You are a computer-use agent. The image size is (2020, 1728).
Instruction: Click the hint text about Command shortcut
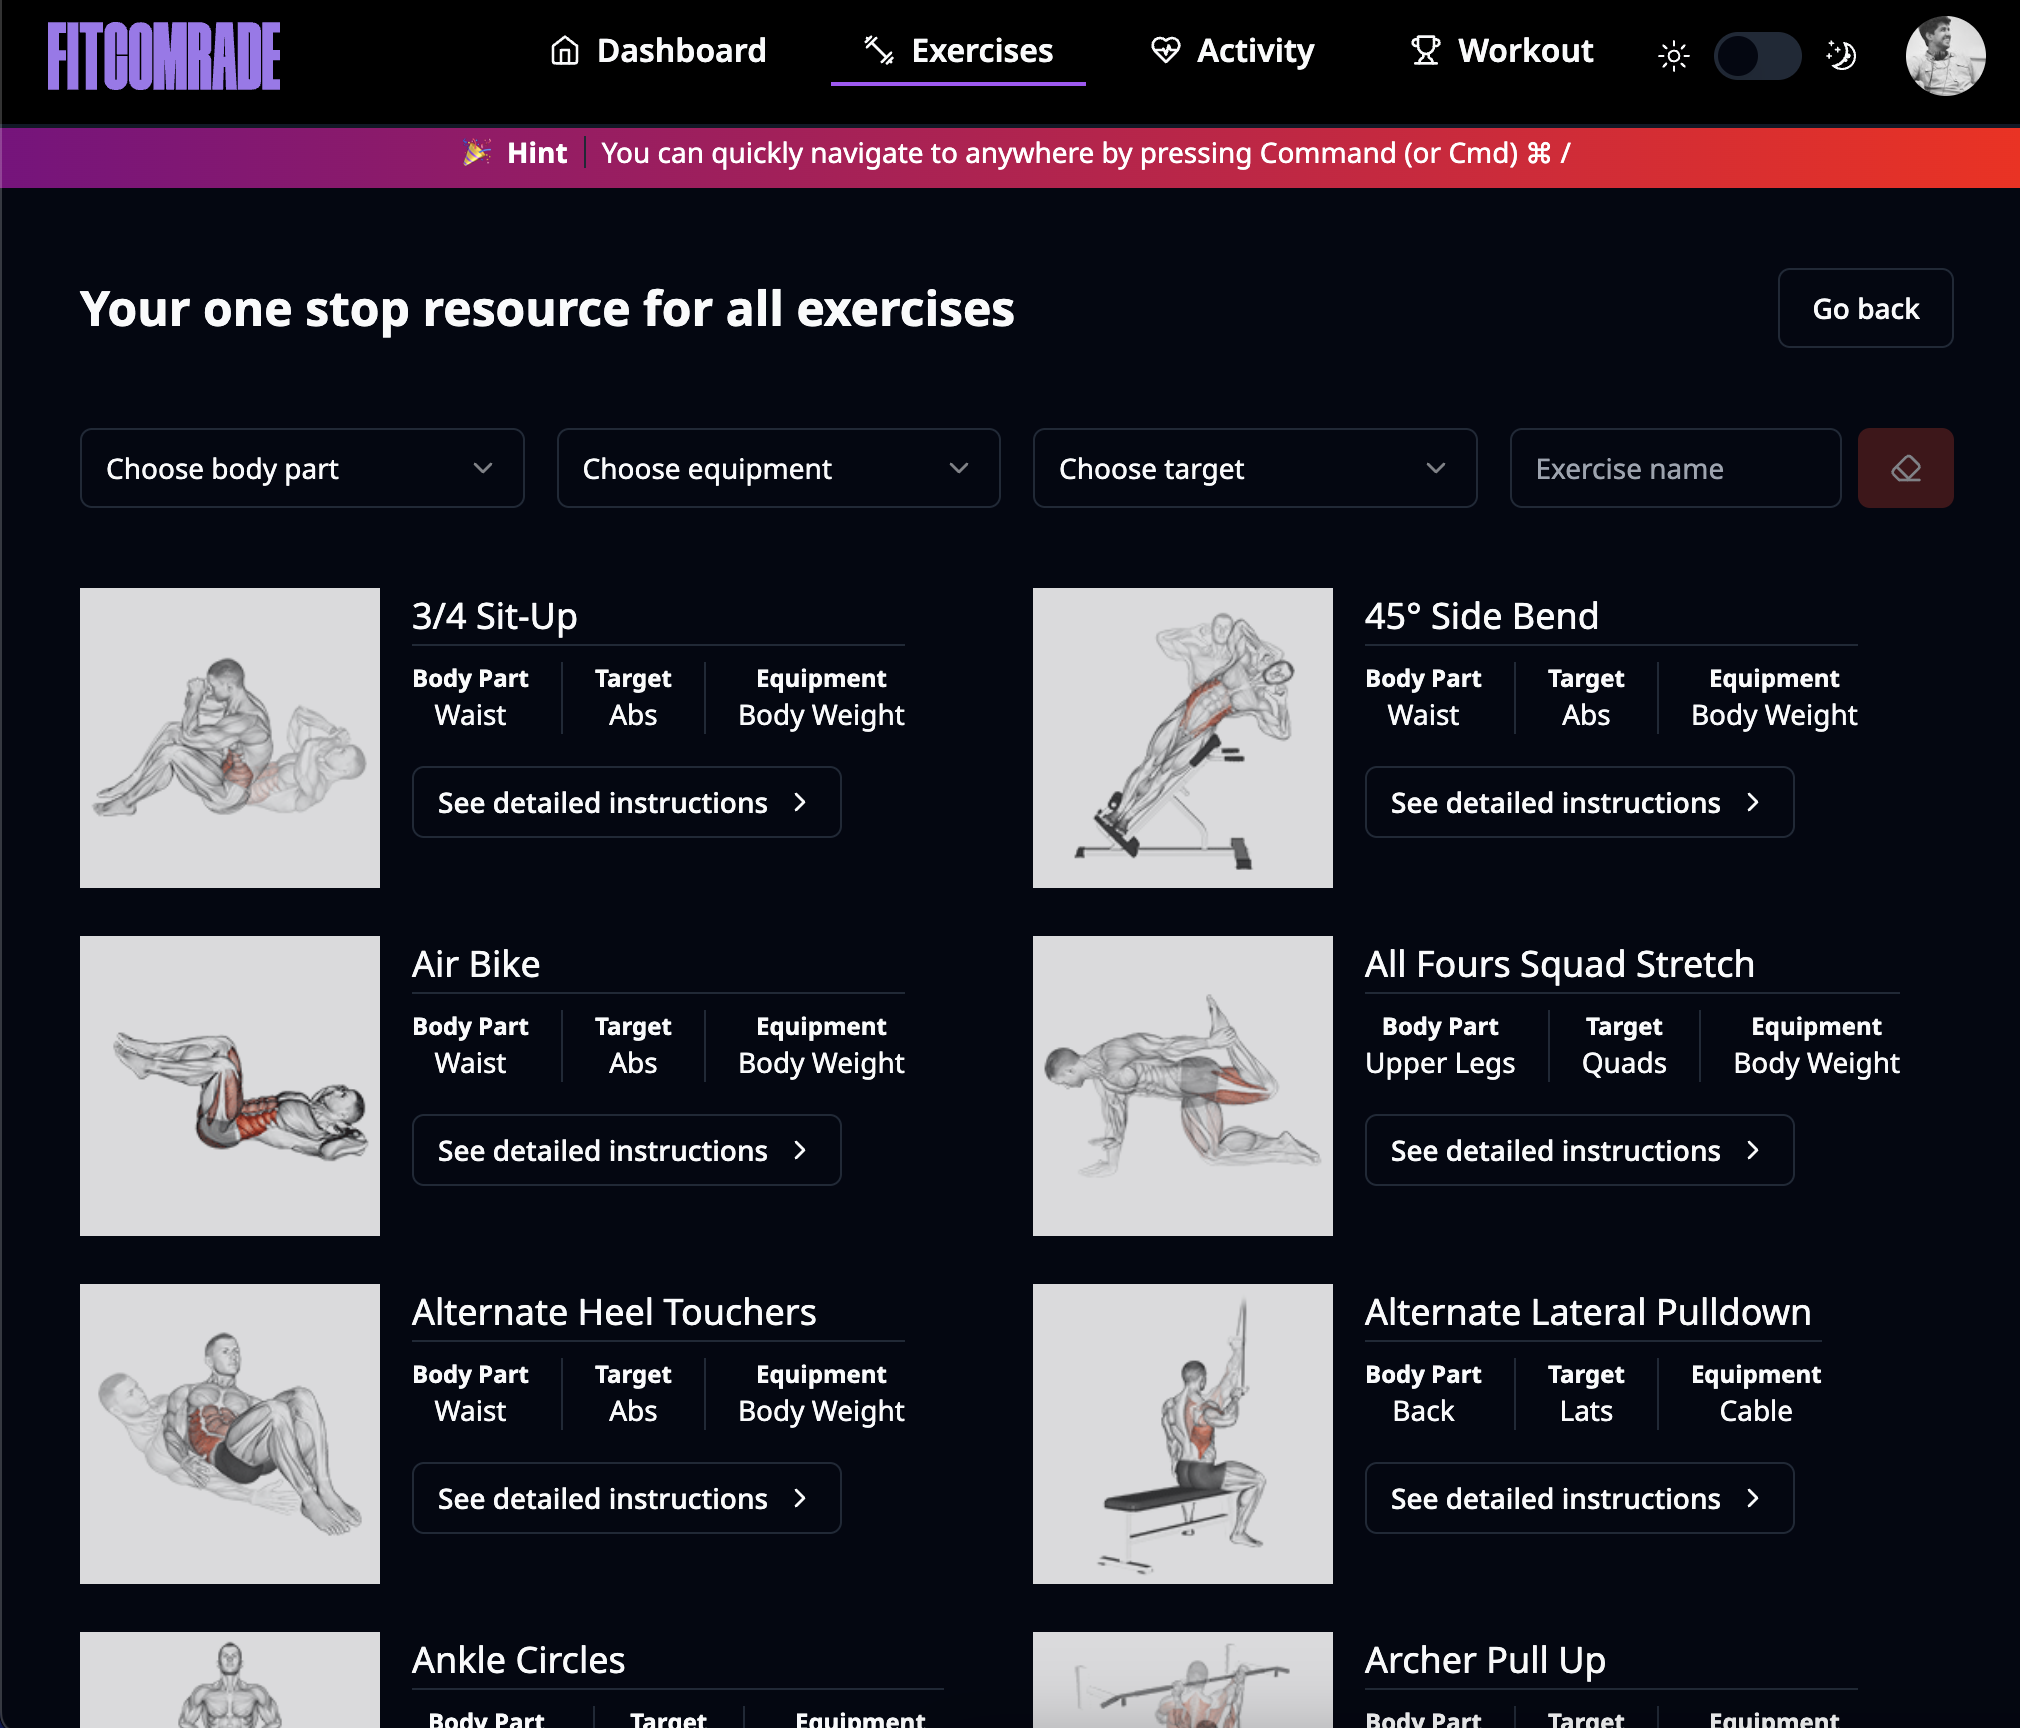point(1086,153)
